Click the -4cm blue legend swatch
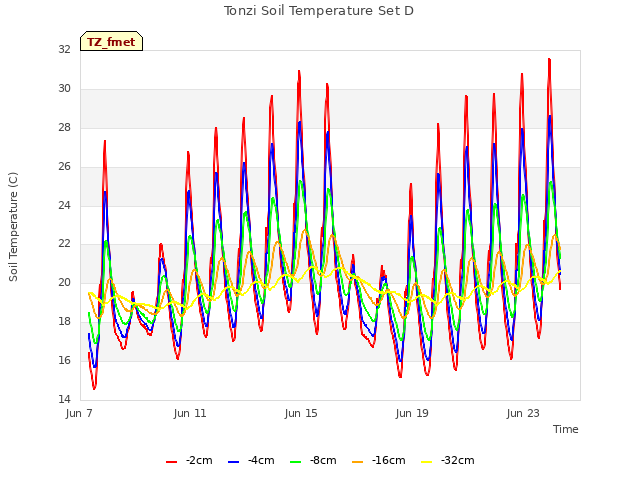This screenshot has height=480, width=640. (x=233, y=462)
